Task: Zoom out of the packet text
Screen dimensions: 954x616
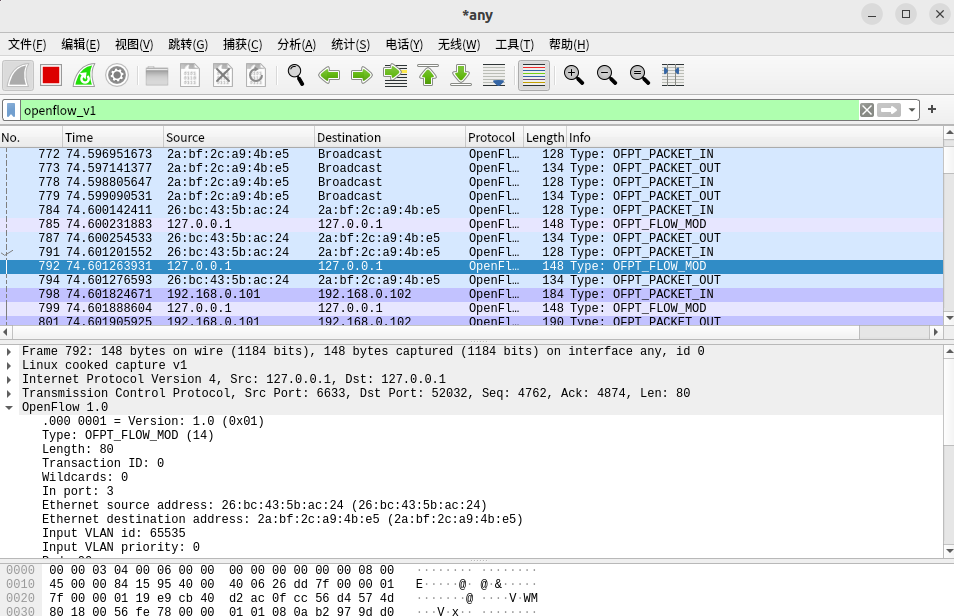Action: tap(607, 75)
